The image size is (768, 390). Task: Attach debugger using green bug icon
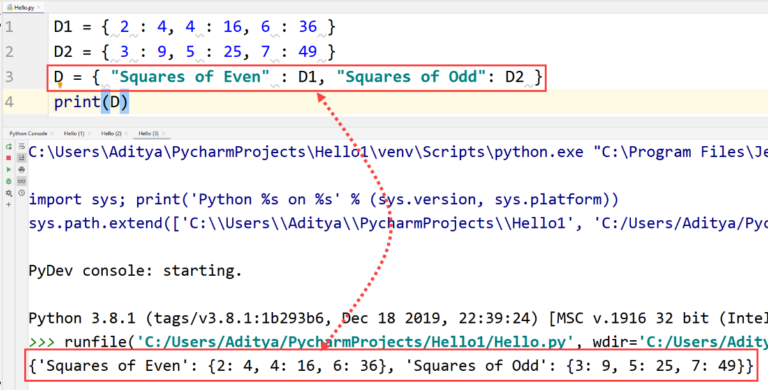tap(8, 181)
